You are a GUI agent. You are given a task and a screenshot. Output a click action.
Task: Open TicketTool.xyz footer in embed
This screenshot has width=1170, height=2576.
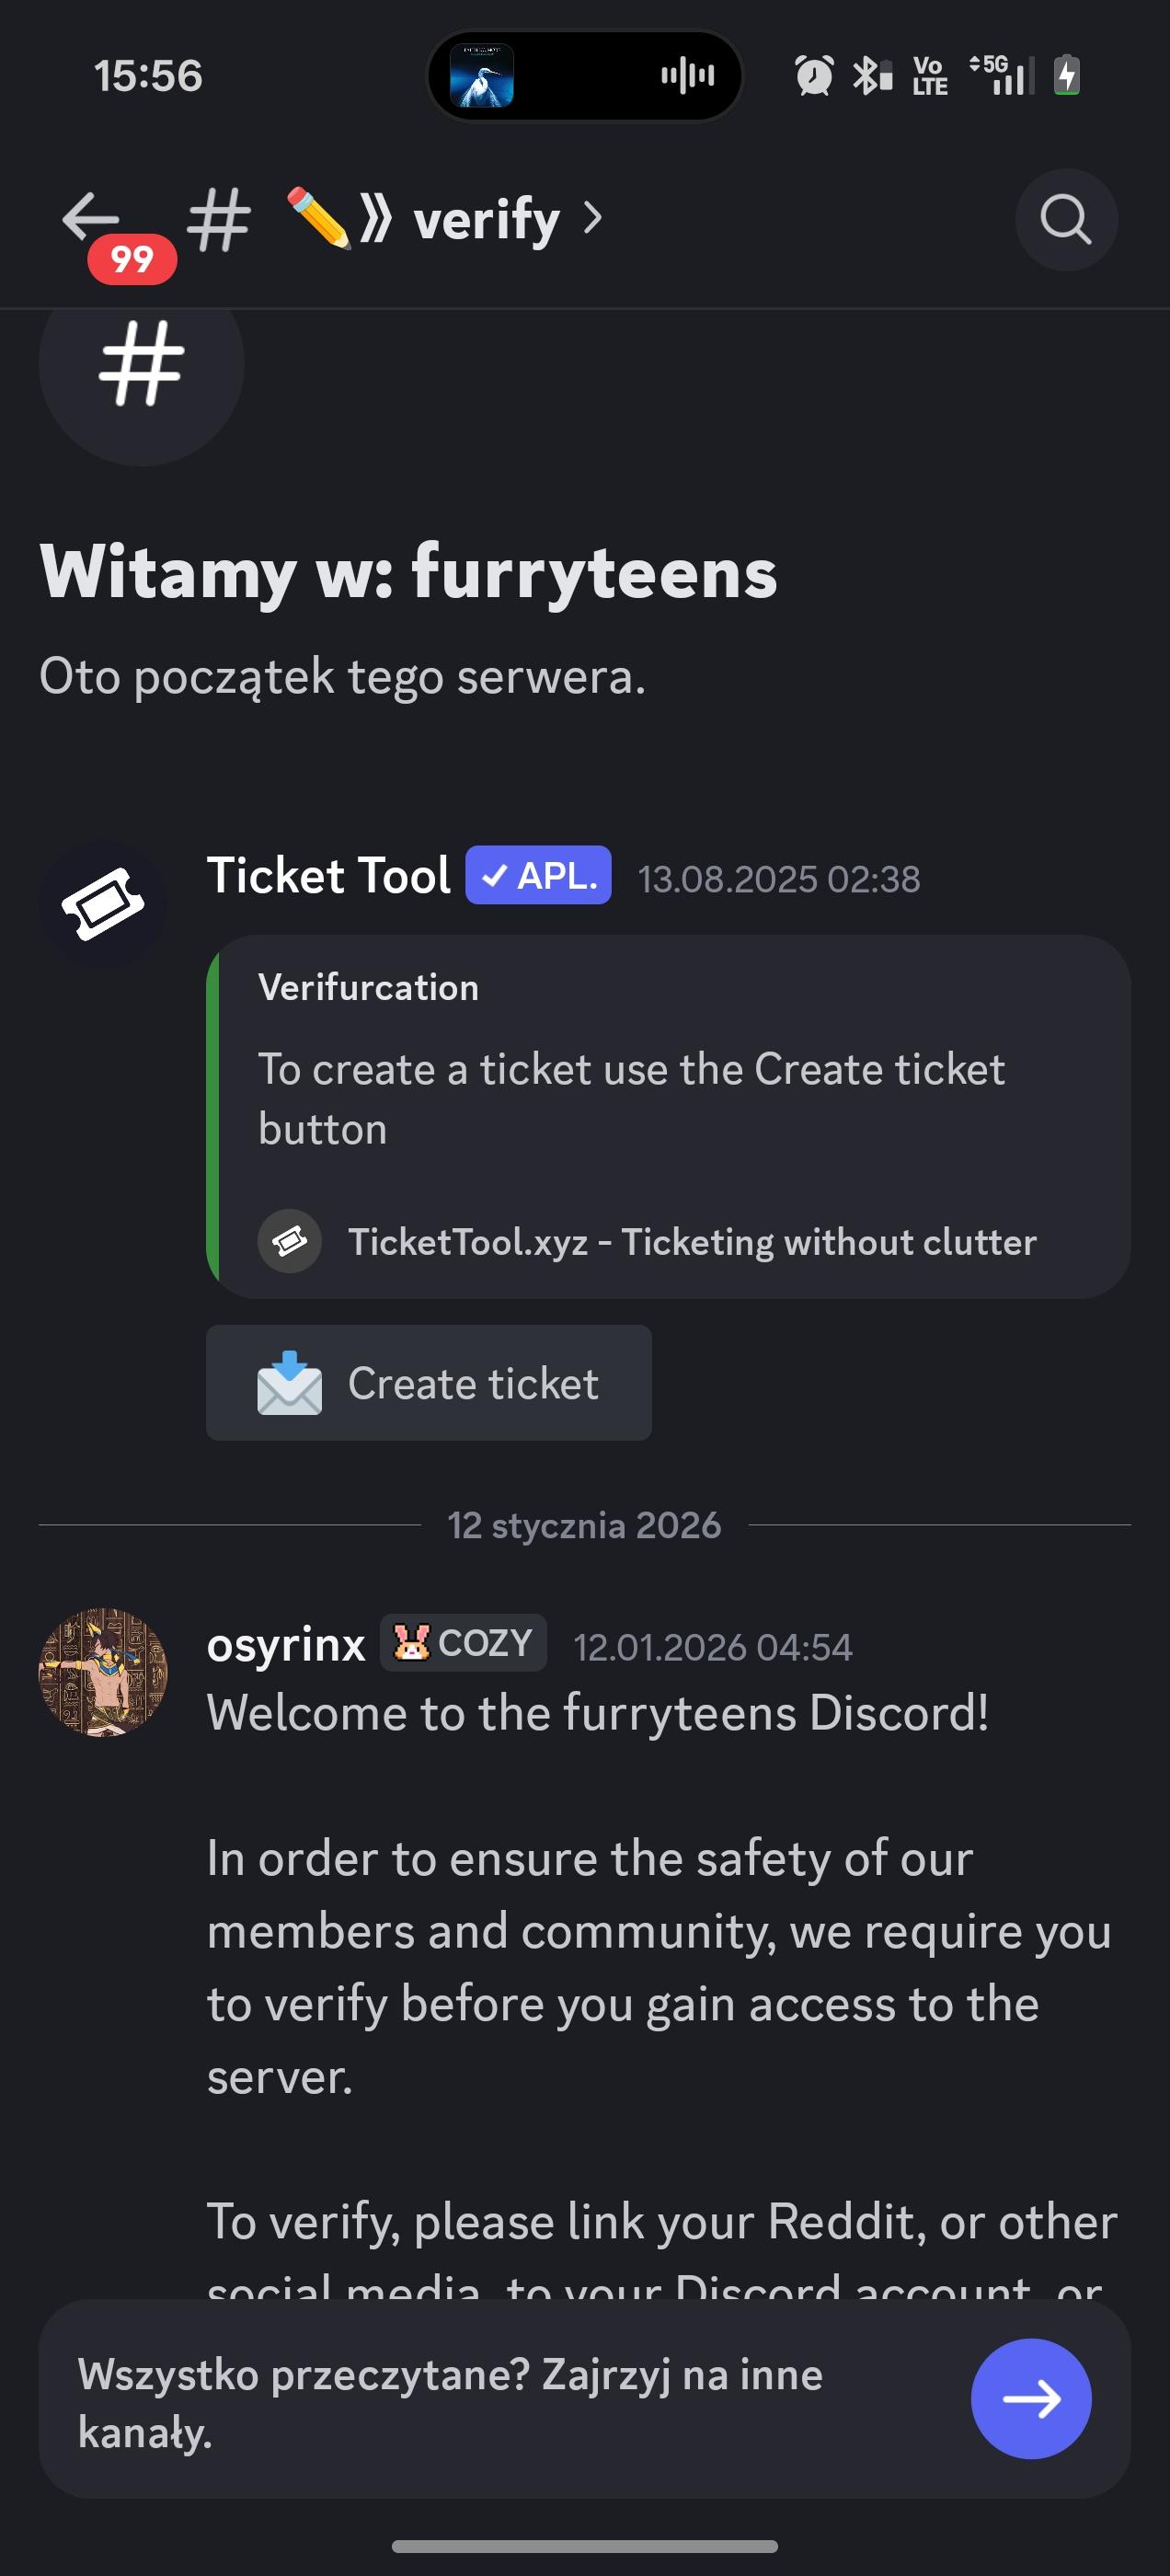tap(692, 1242)
